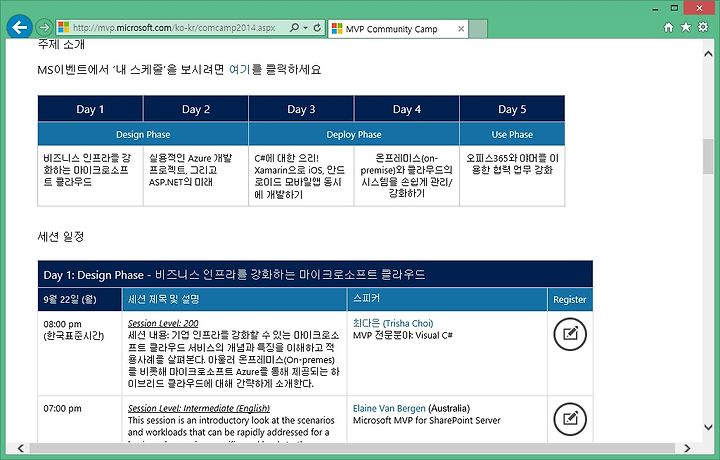Image resolution: width=720 pixels, height=460 pixels.
Task: Click the Register column header
Action: (570, 299)
